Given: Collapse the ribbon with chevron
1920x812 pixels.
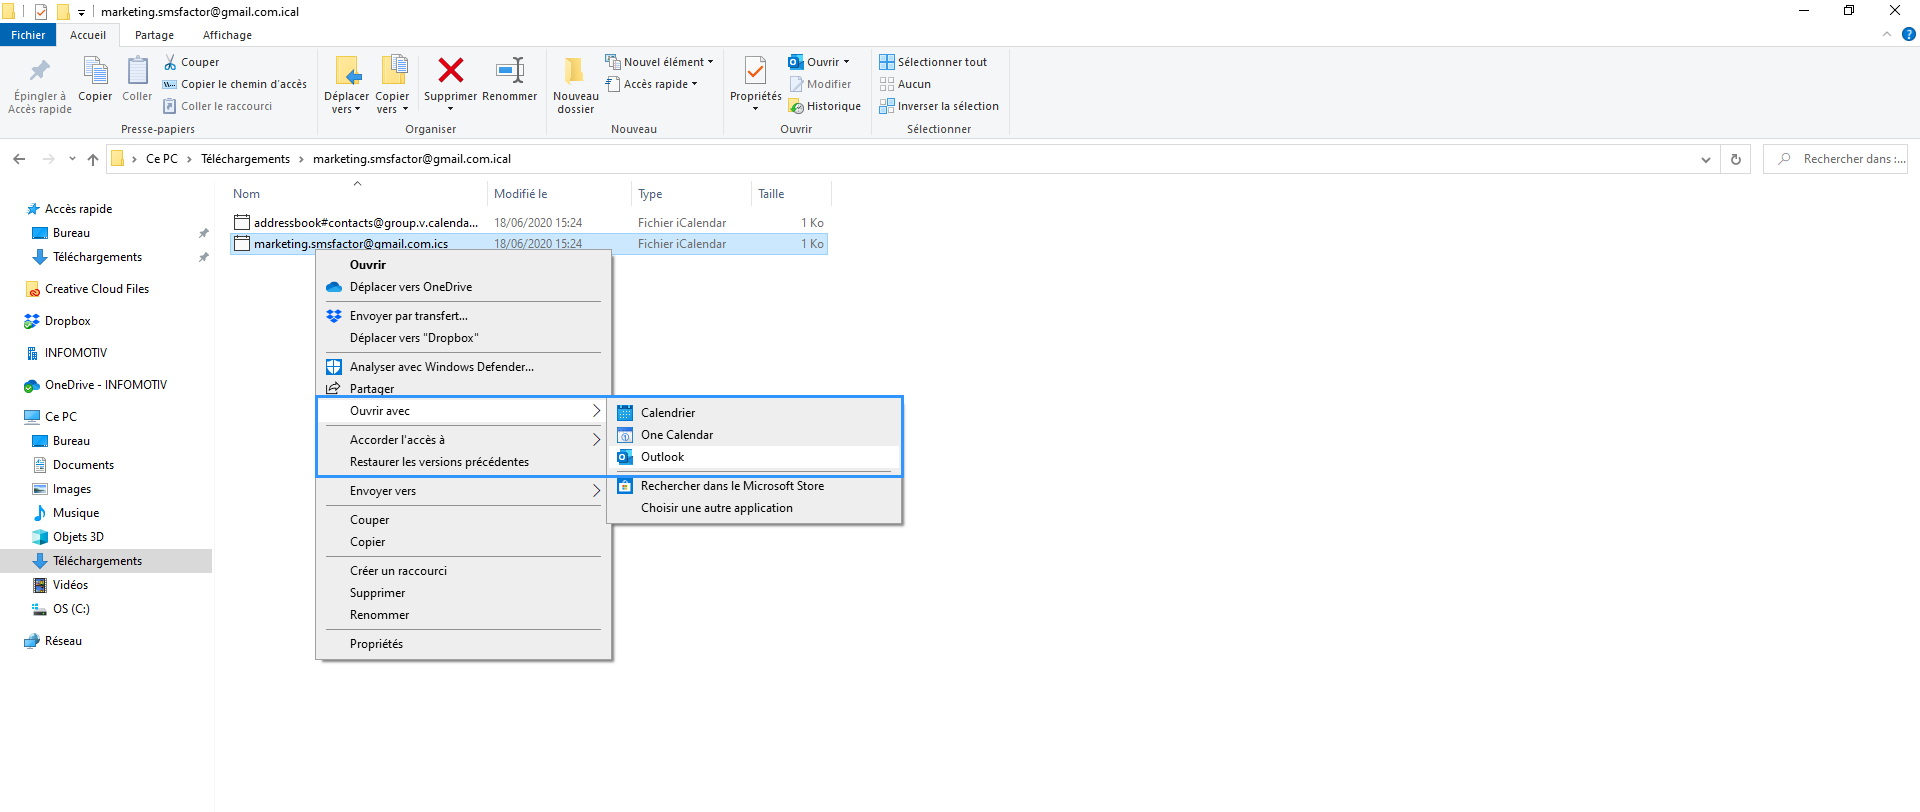Looking at the screenshot, I should (x=1887, y=34).
